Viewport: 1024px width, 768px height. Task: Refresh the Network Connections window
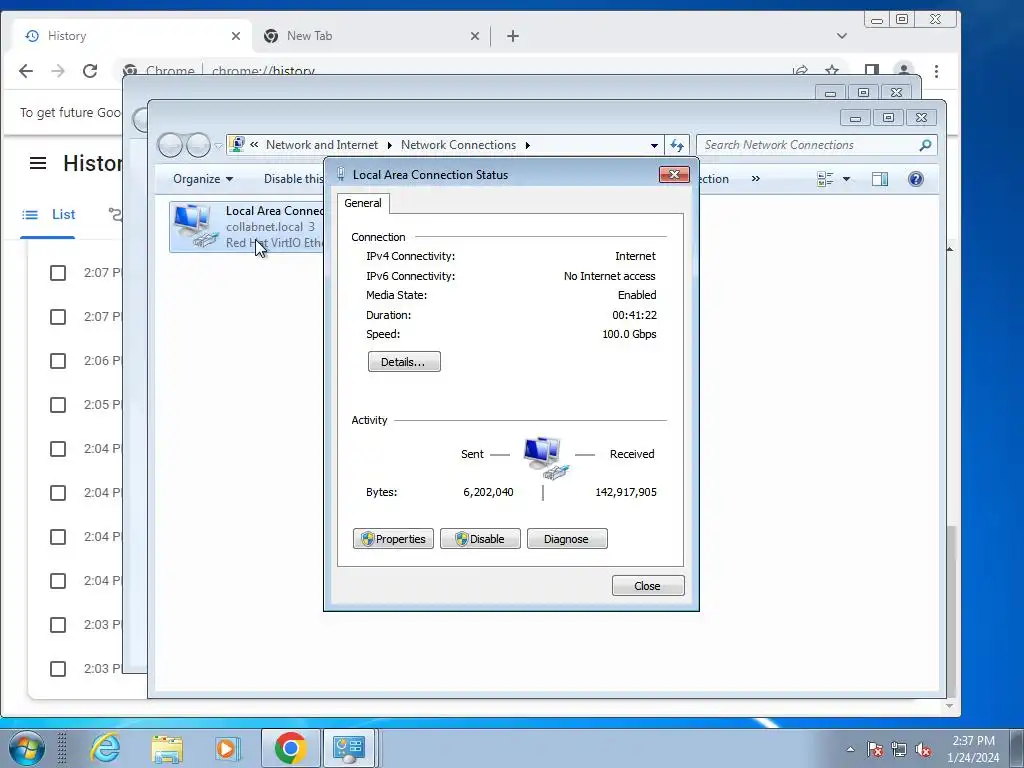(x=677, y=145)
